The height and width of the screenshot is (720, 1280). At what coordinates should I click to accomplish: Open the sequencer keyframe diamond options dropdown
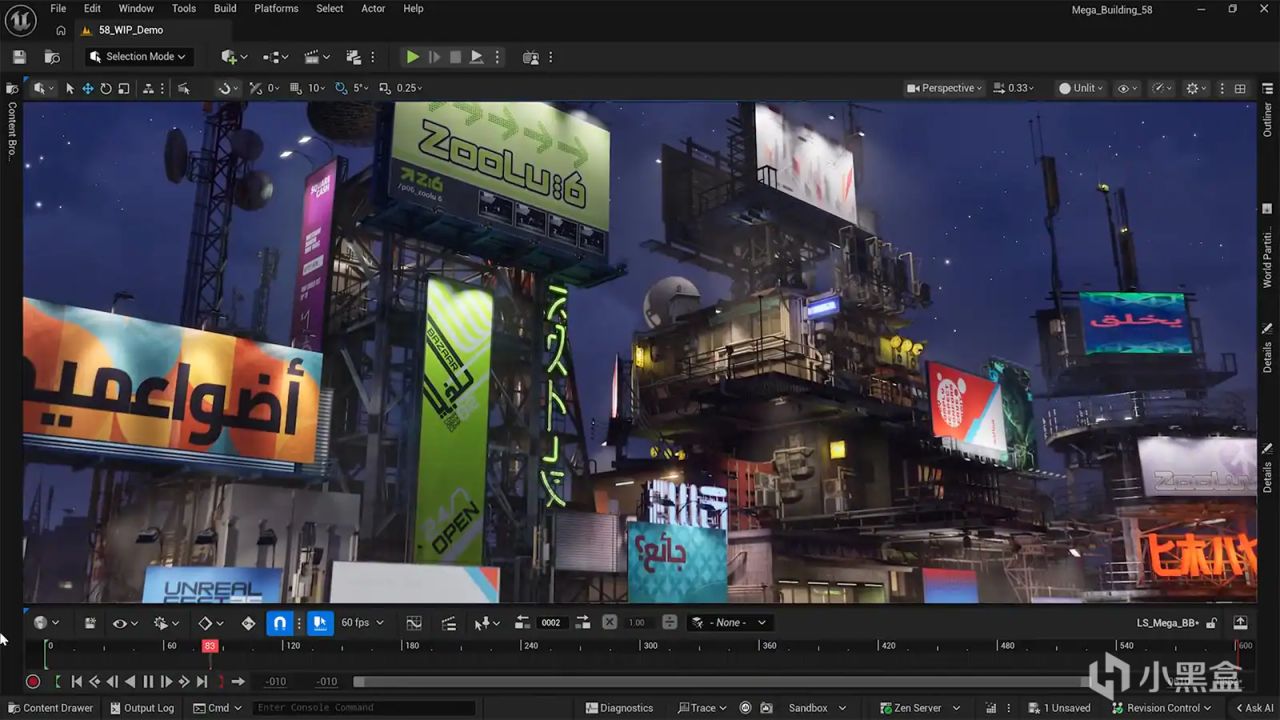pos(210,623)
